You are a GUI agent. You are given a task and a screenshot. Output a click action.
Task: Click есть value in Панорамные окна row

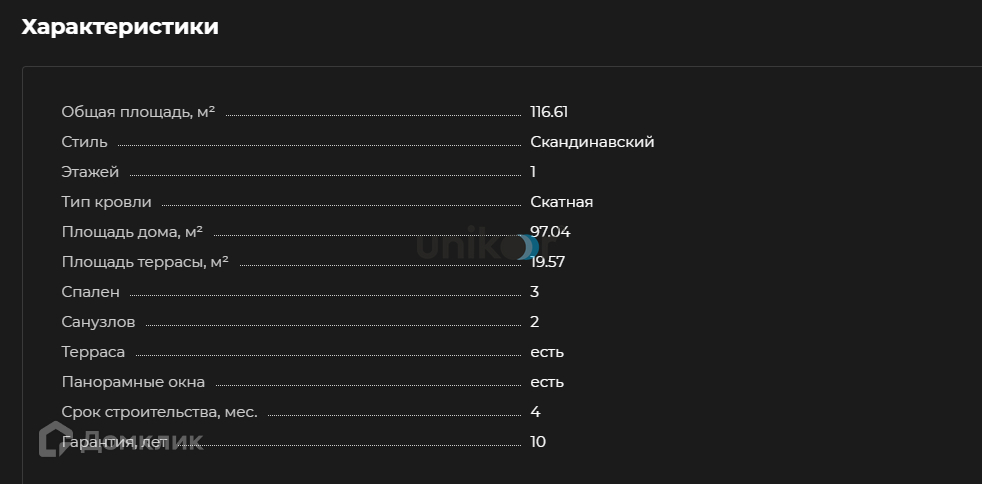[x=547, y=382]
